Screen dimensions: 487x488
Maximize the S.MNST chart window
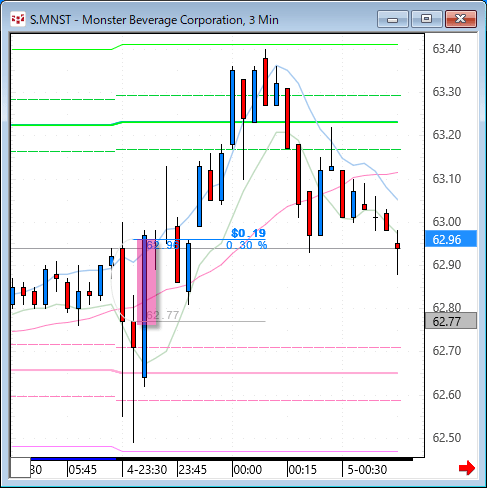427,19
